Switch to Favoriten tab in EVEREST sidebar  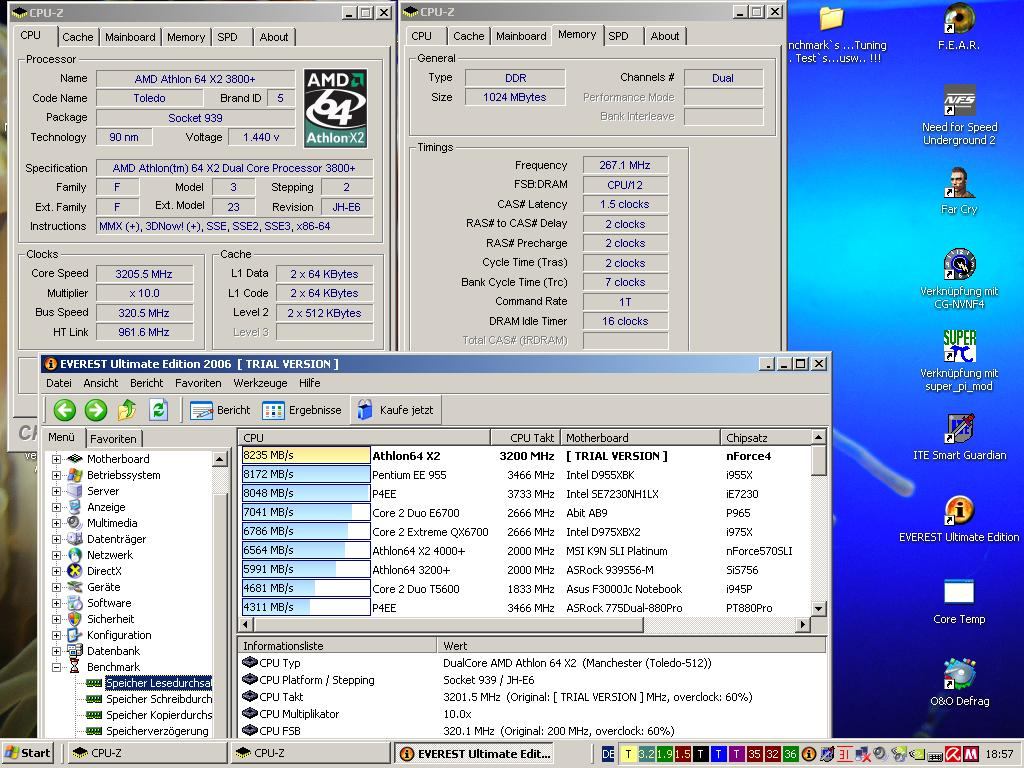coord(113,439)
